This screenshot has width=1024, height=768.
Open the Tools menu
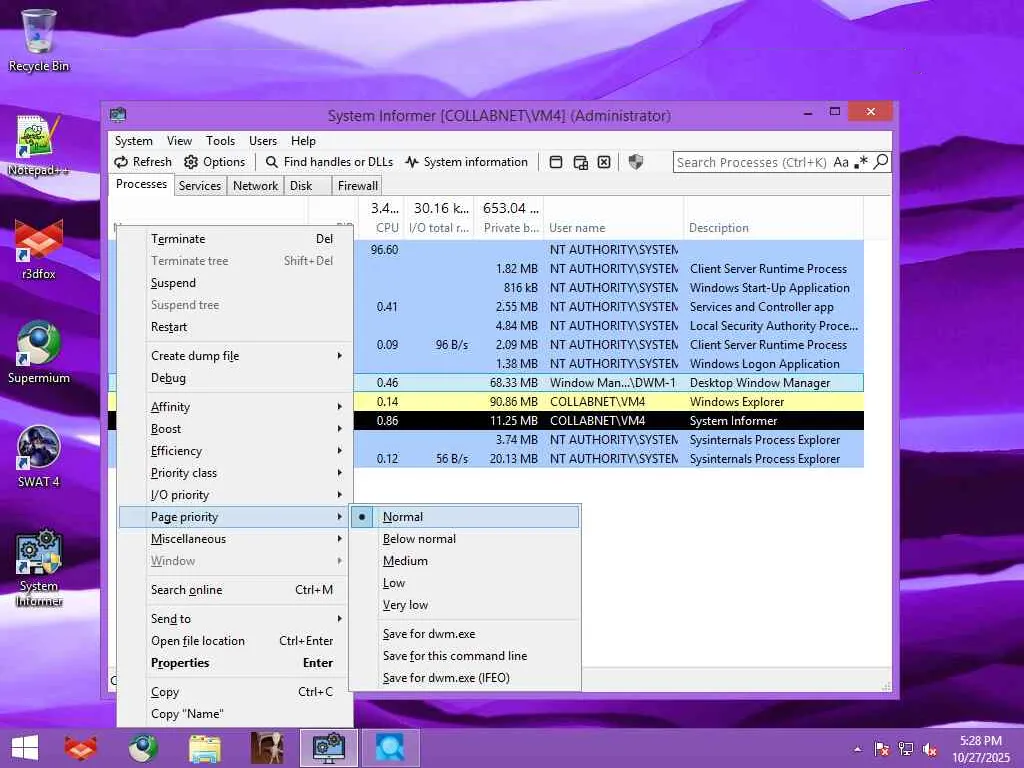coord(220,140)
